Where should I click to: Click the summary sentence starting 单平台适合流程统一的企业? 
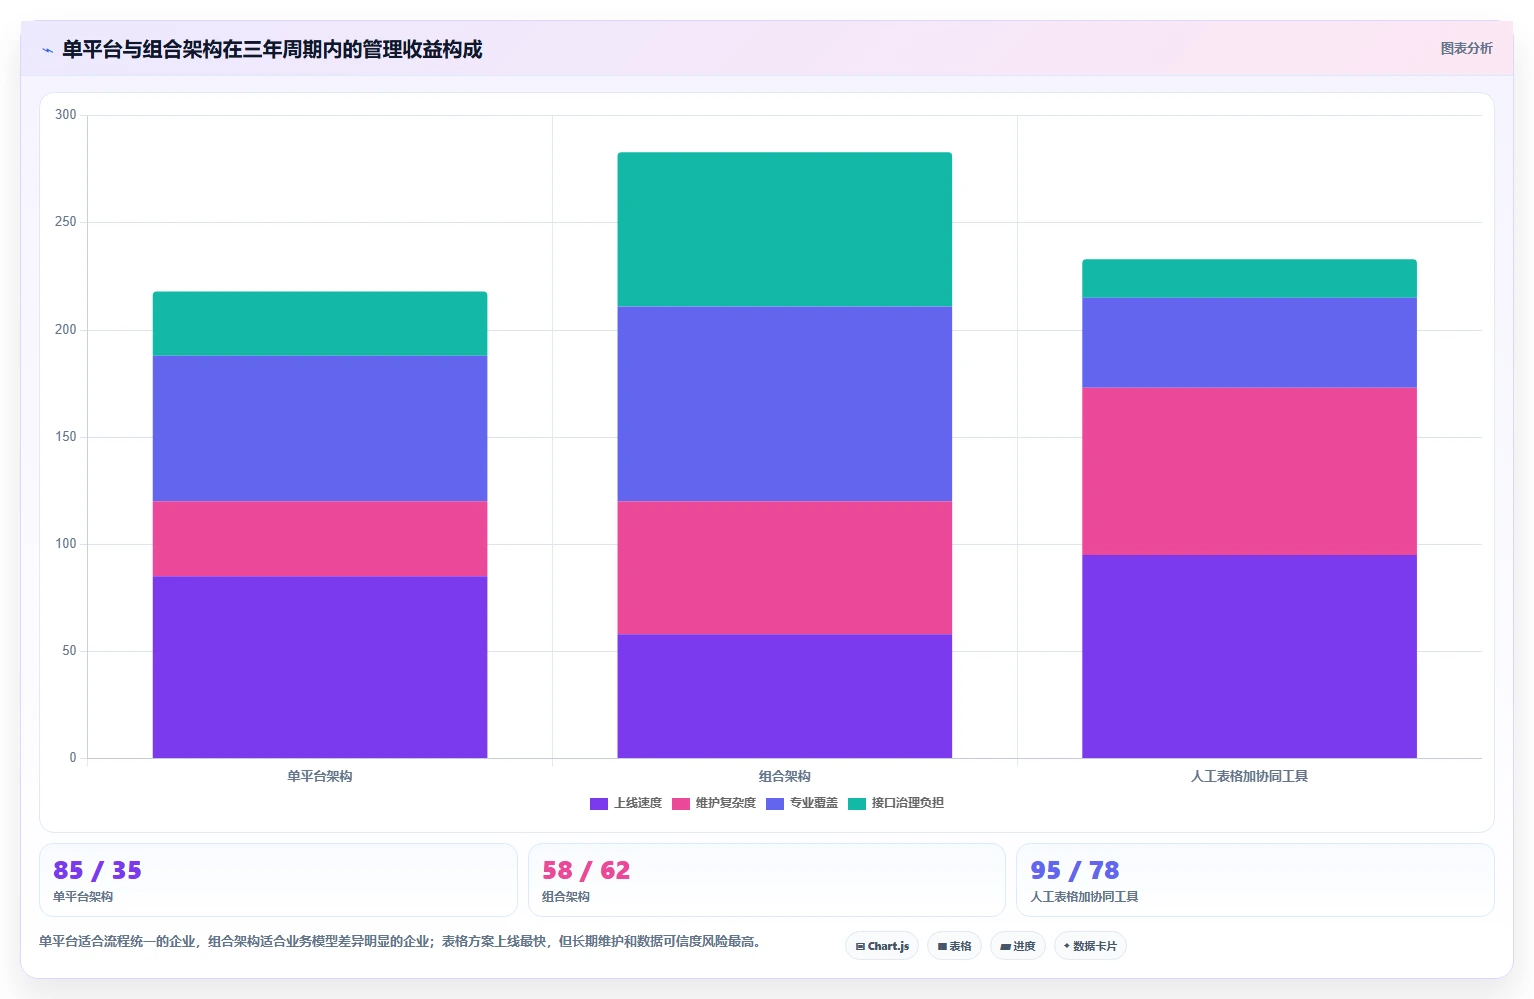click(x=401, y=942)
